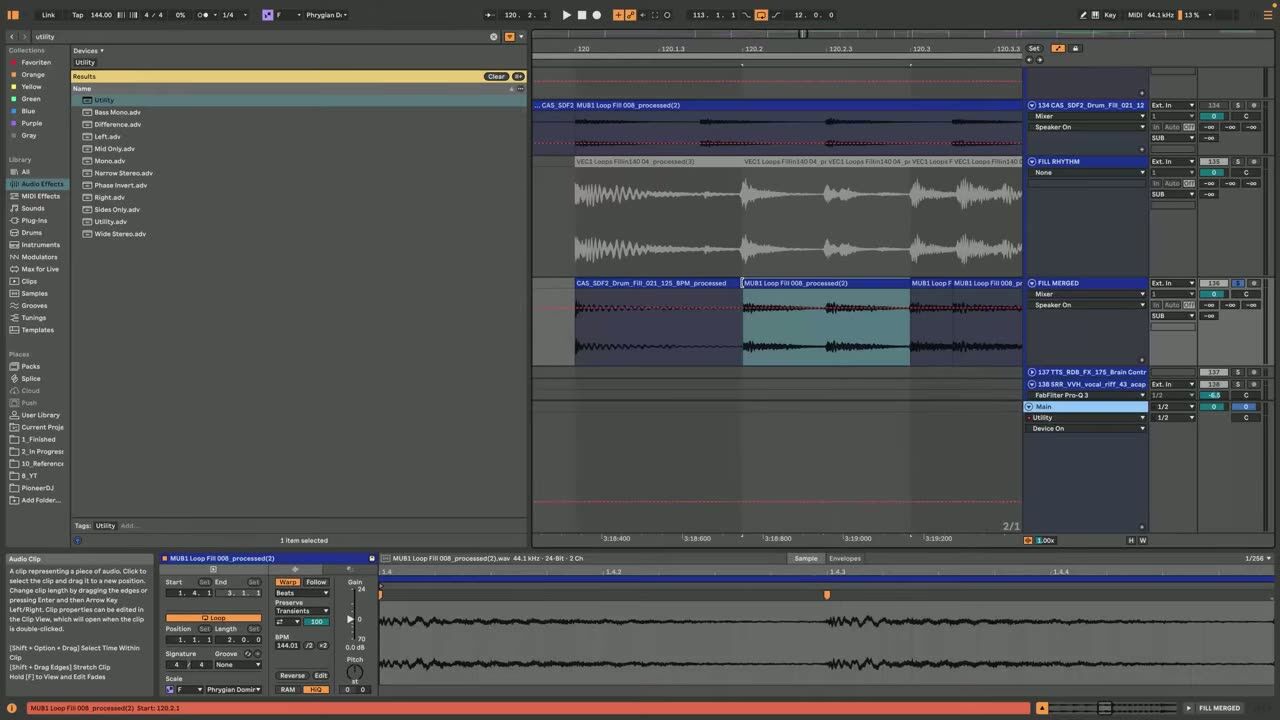Select MIDI Effects in the Library
1280x720 pixels.
pyautogui.click(x=38, y=196)
